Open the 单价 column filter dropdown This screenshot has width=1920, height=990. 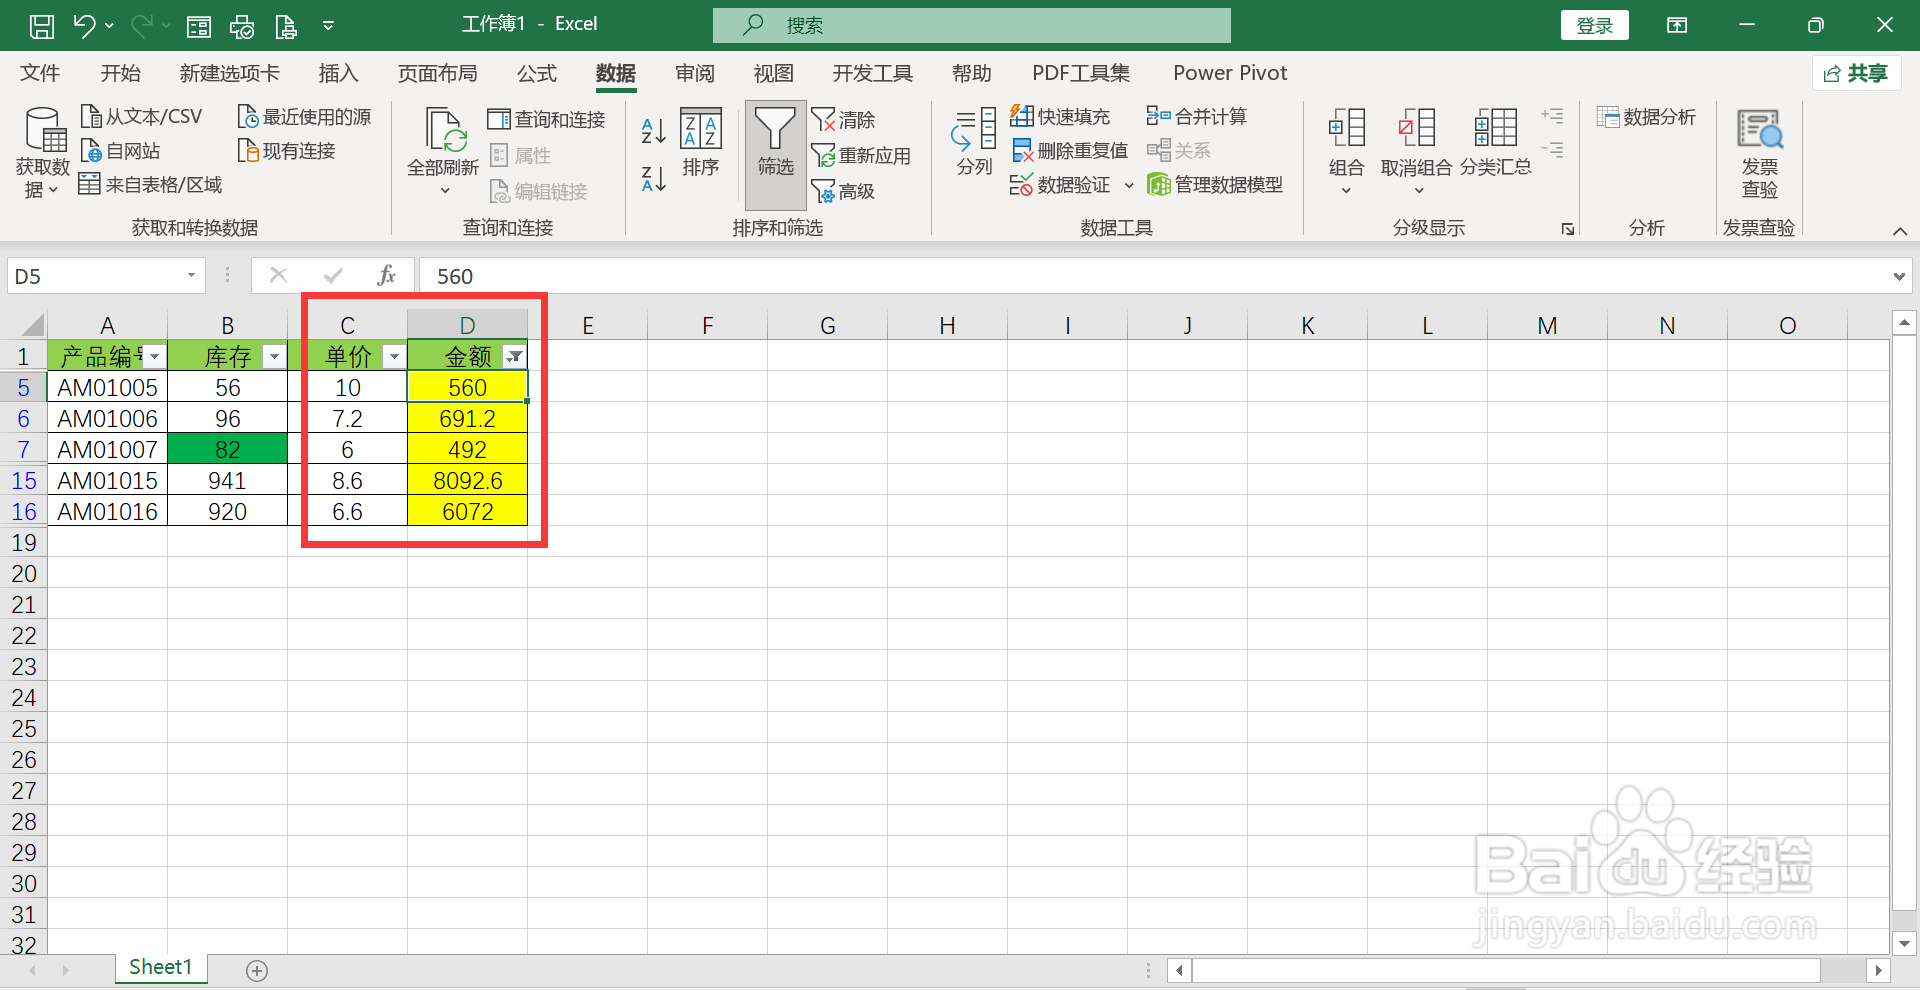394,357
